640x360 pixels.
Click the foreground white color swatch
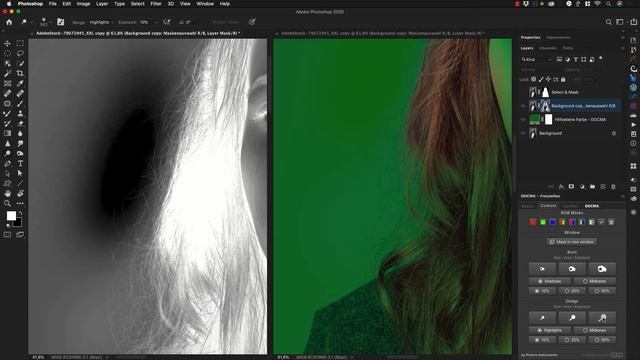pos(11,216)
